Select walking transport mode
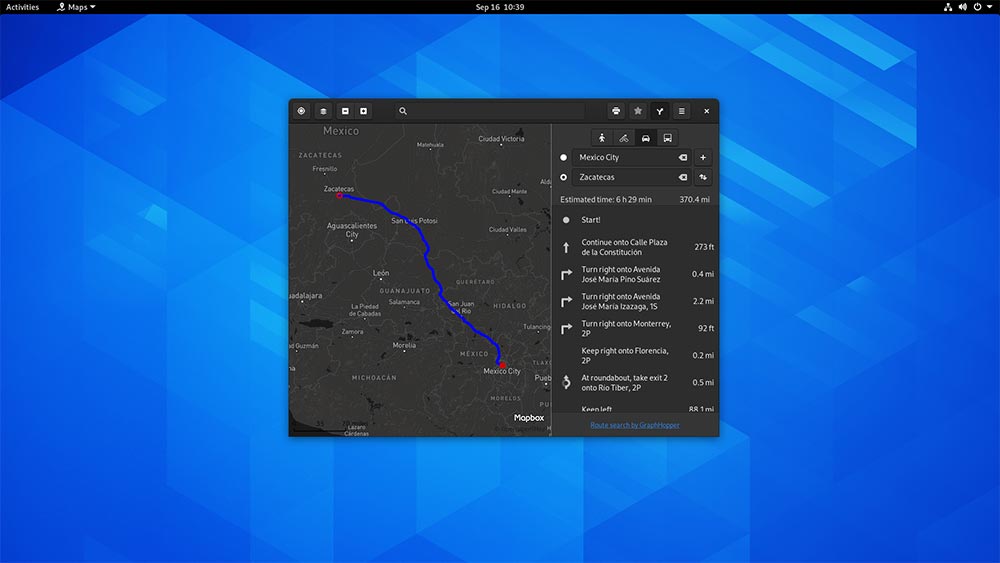The image size is (1000, 563). [x=602, y=138]
